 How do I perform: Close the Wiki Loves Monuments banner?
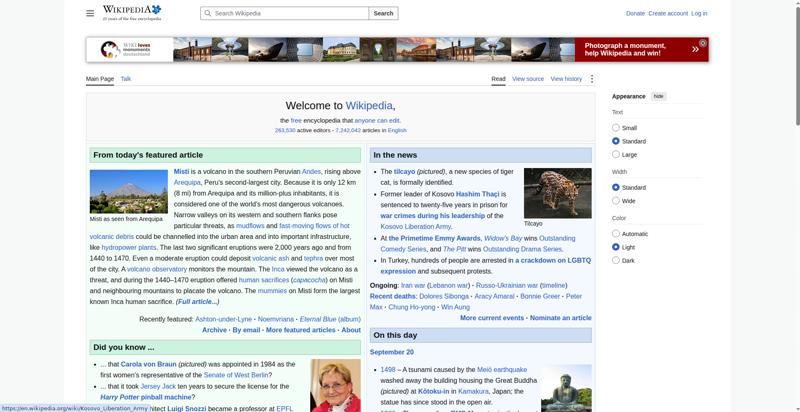point(703,43)
